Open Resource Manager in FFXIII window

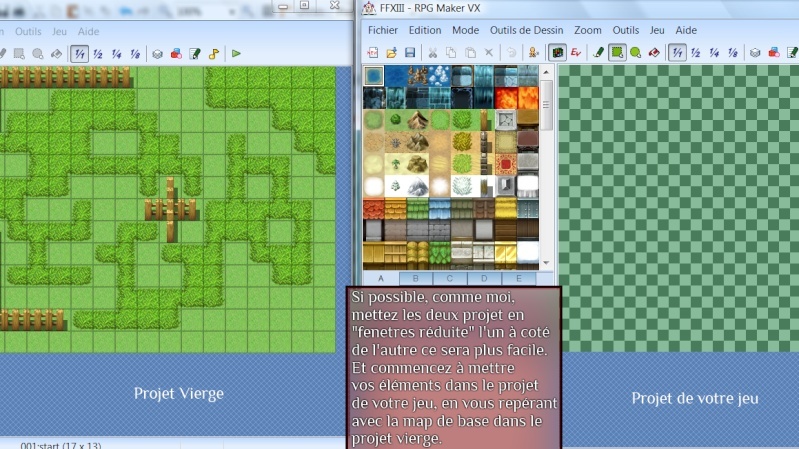pos(774,53)
